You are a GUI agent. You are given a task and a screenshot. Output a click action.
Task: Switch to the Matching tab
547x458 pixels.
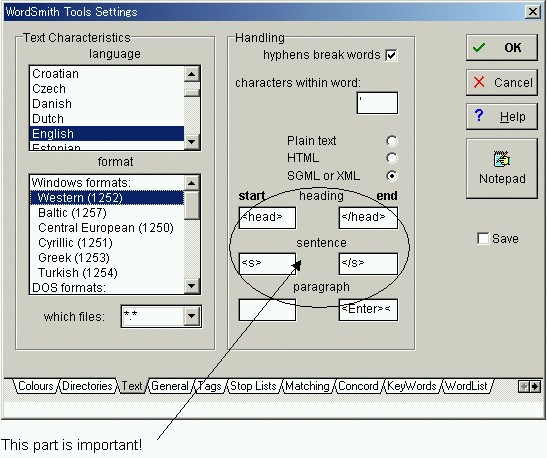tap(307, 386)
